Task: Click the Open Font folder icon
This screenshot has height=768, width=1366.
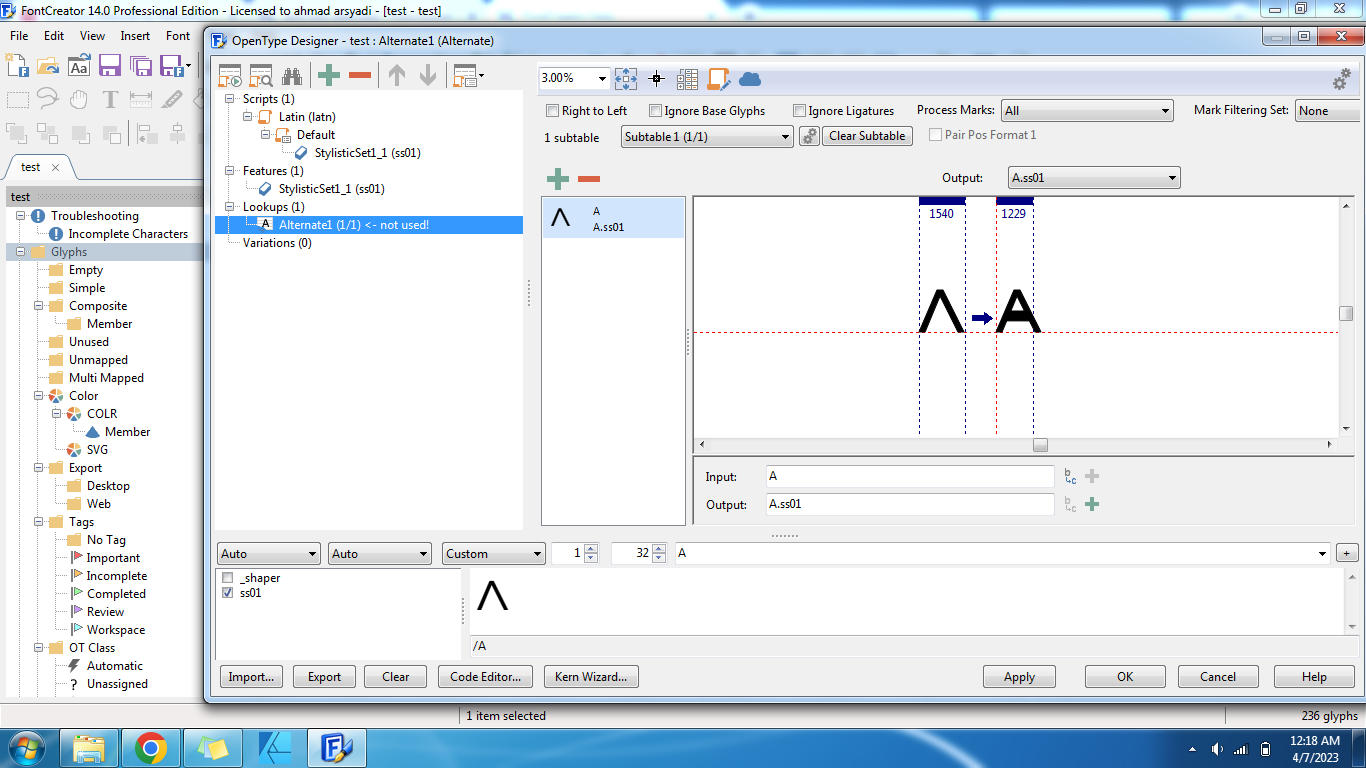Action: [x=48, y=66]
